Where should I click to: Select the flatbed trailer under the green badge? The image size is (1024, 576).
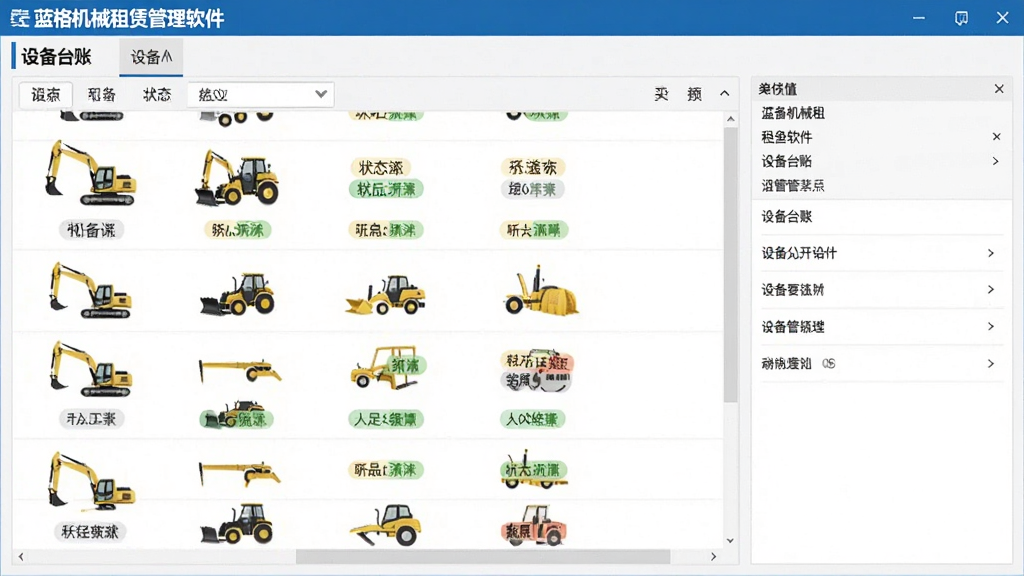534,470
